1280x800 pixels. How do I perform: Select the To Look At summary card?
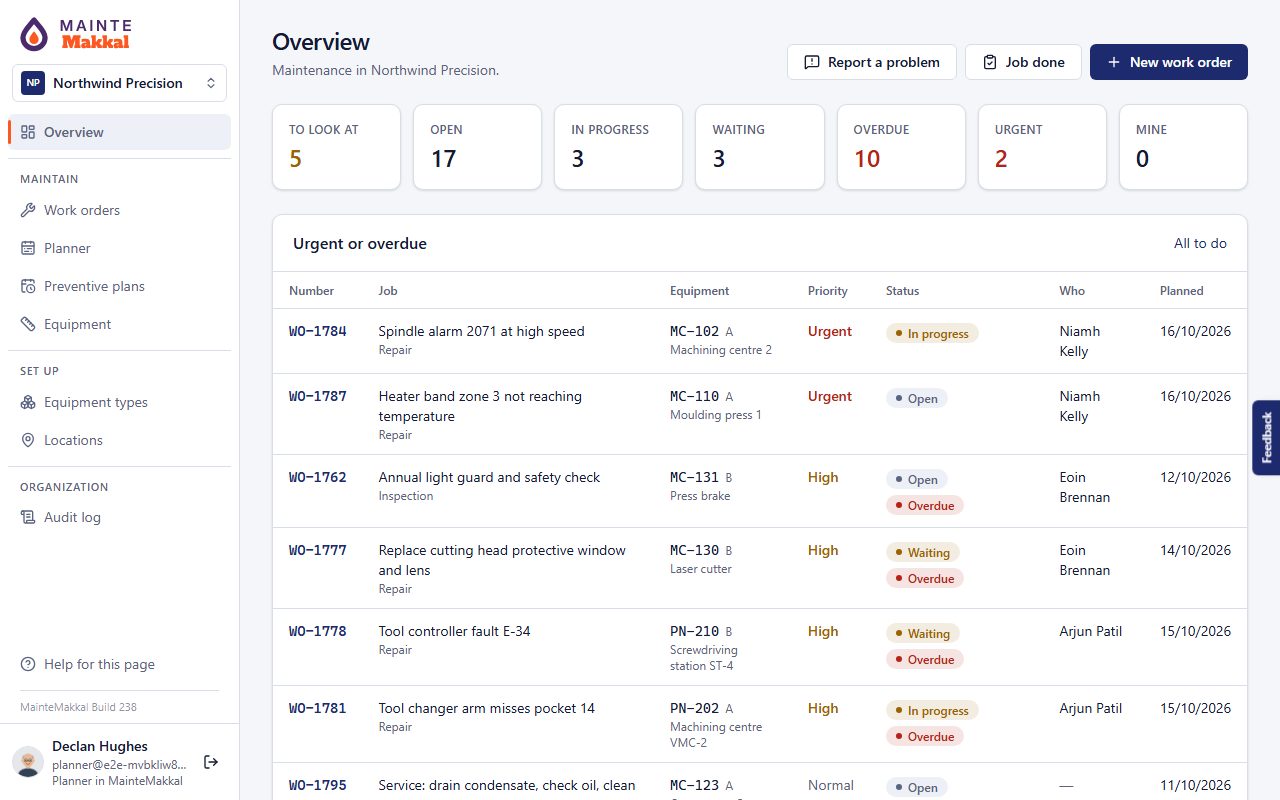tap(337, 147)
